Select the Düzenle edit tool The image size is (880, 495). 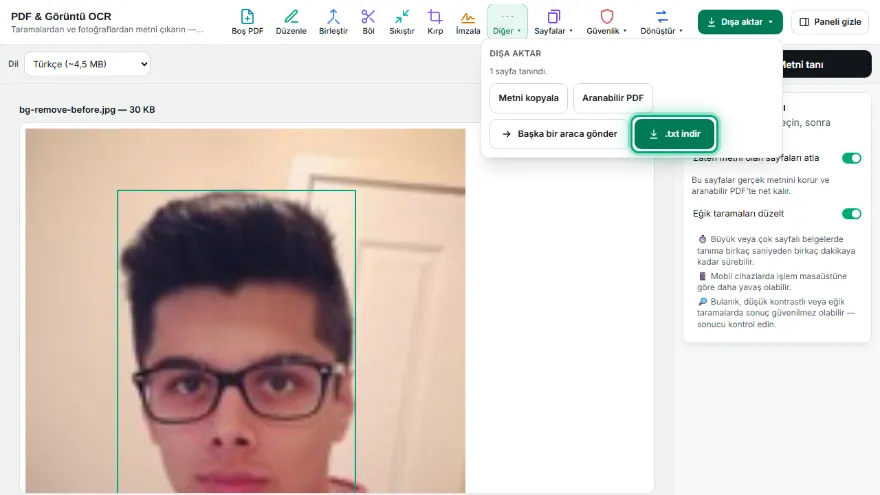click(291, 22)
